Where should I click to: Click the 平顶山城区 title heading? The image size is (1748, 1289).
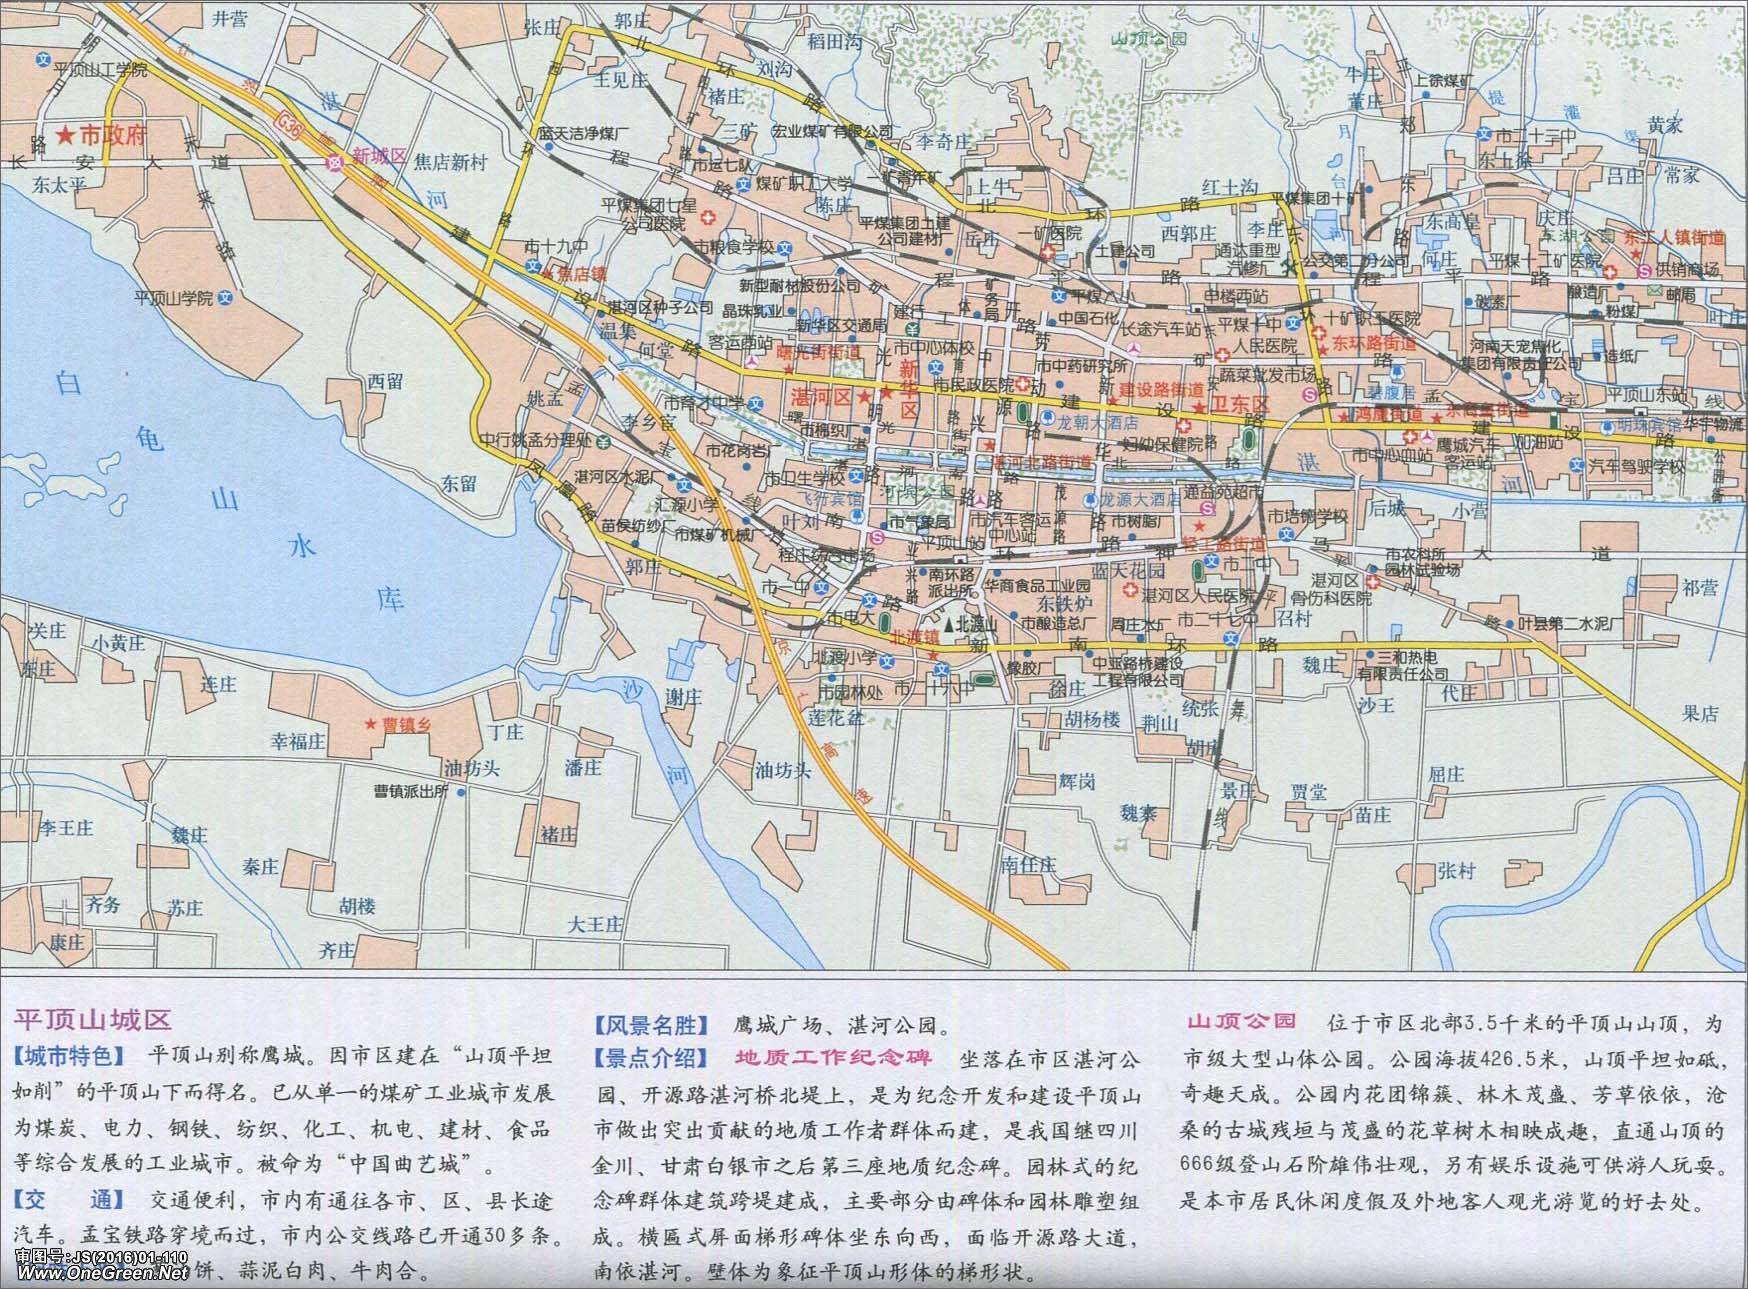91,1020
